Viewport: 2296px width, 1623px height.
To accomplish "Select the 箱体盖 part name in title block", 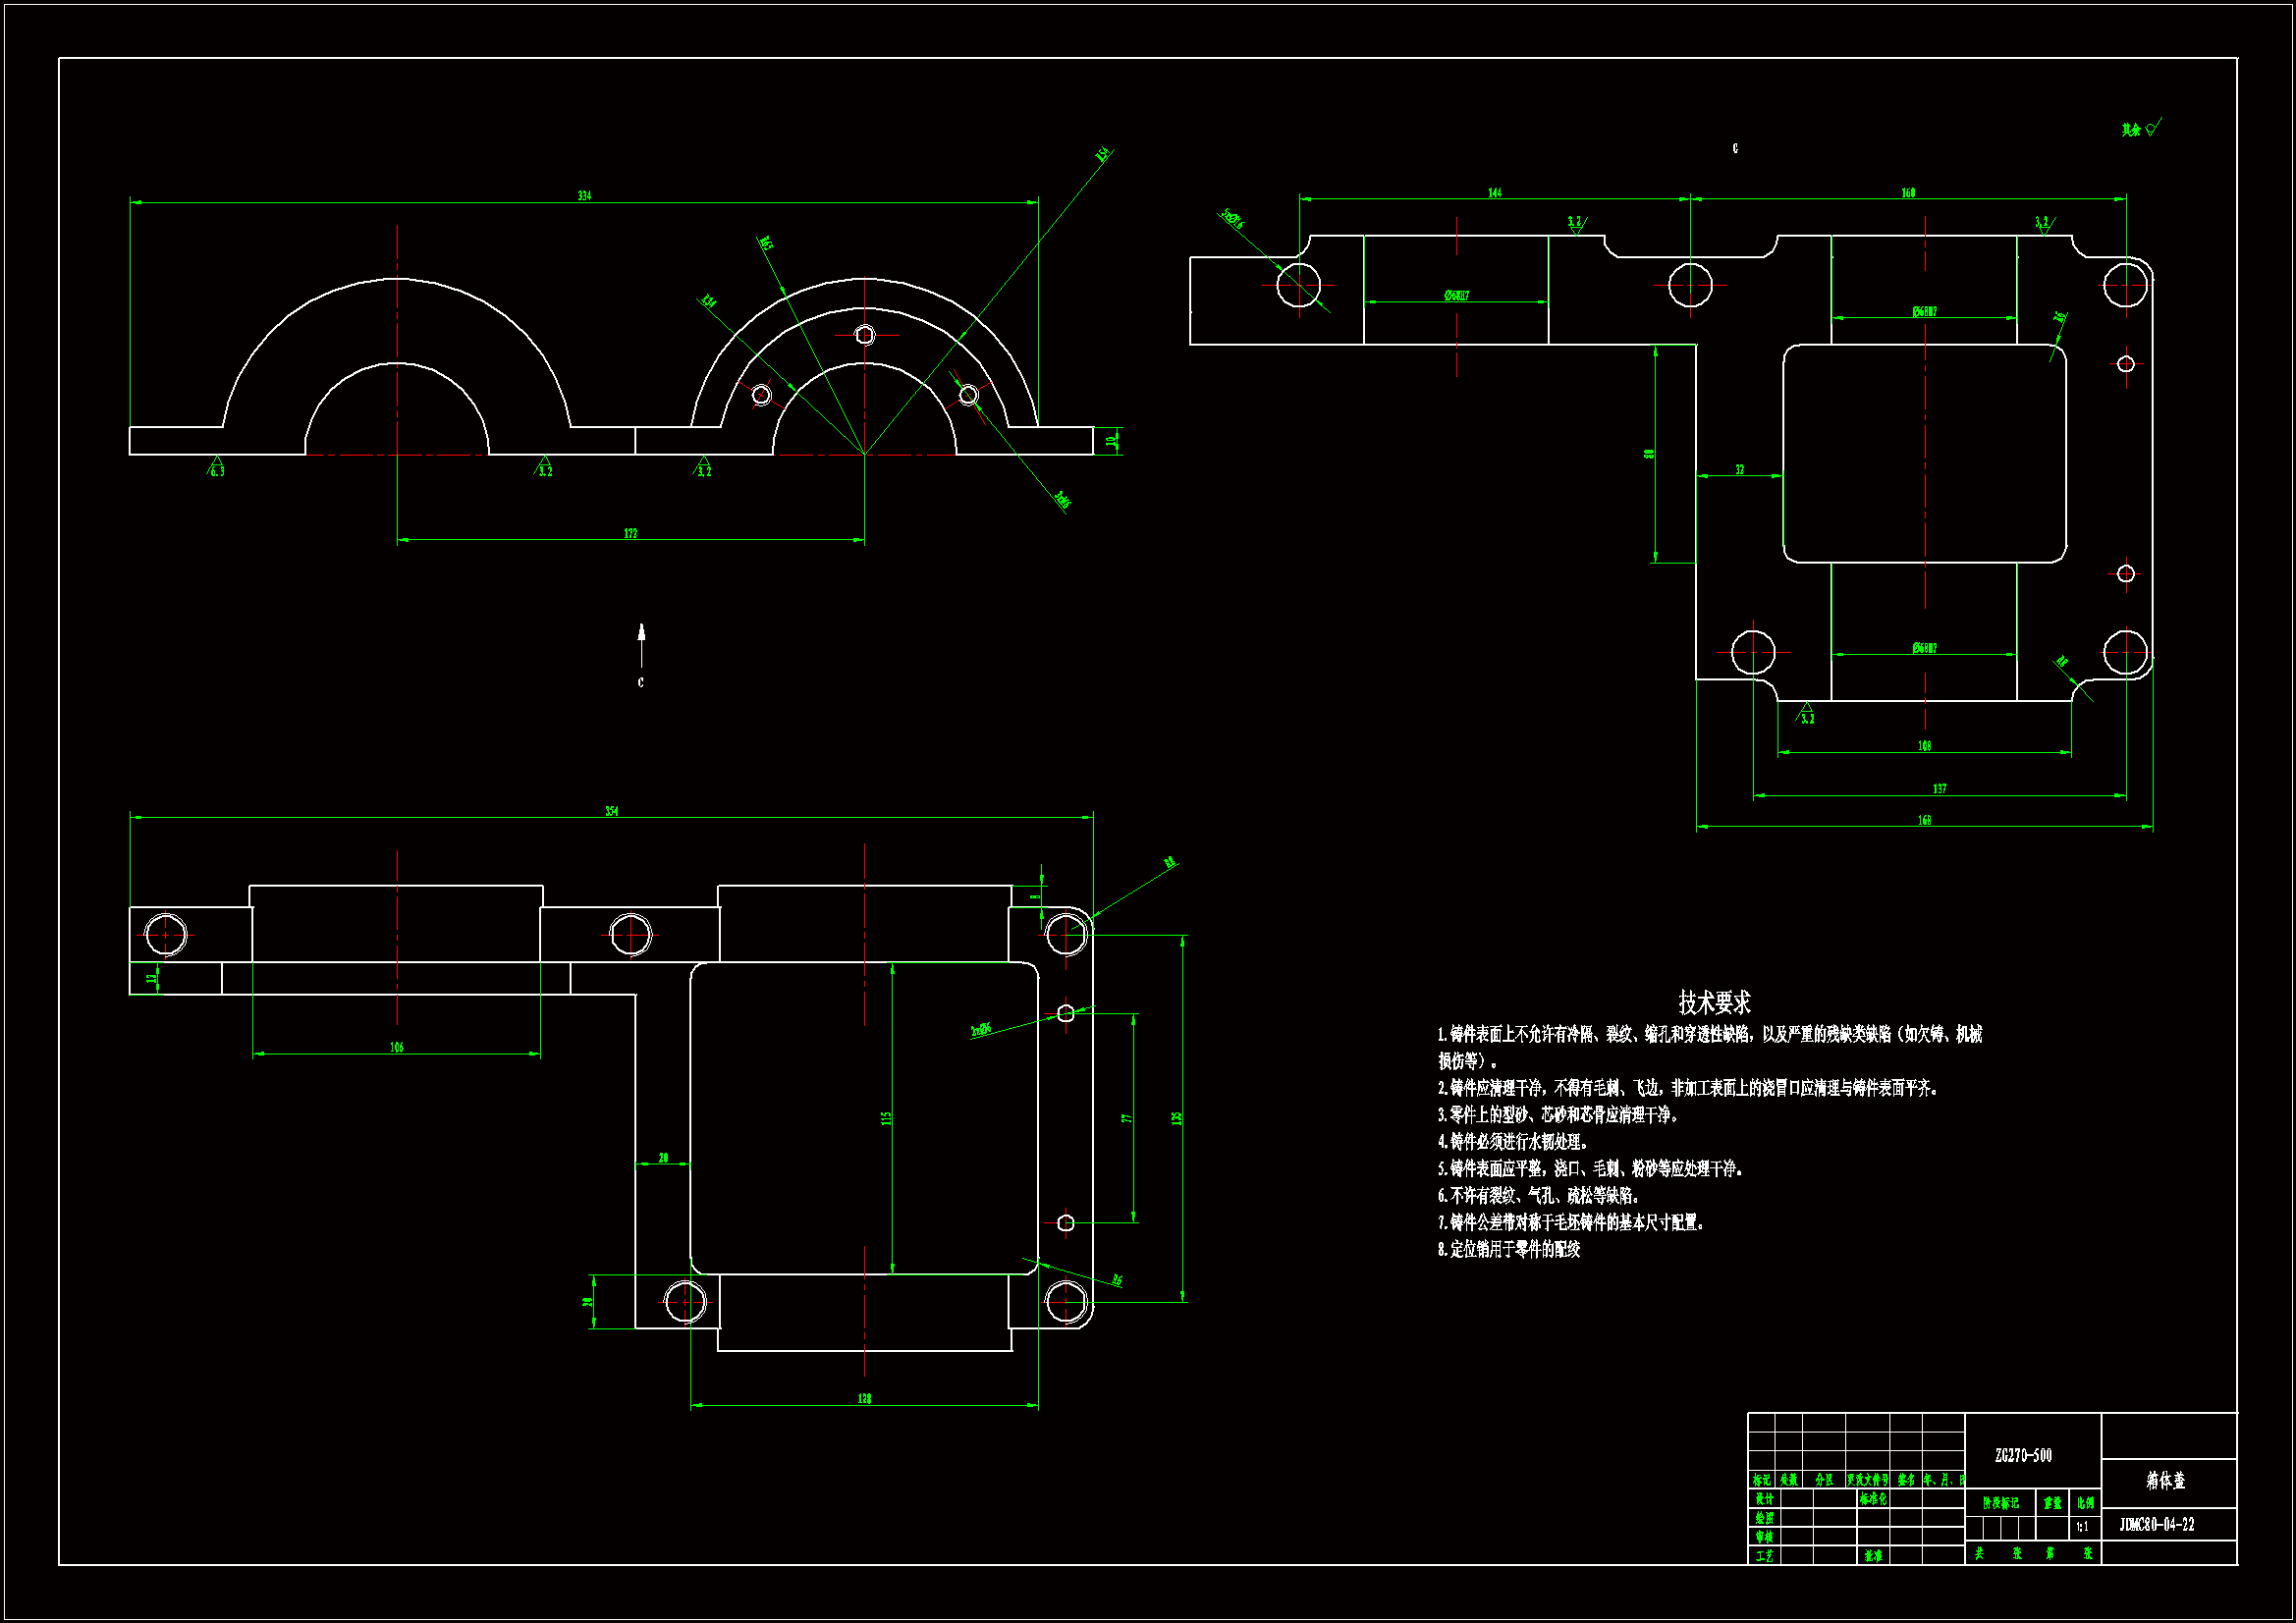I will (2165, 1481).
